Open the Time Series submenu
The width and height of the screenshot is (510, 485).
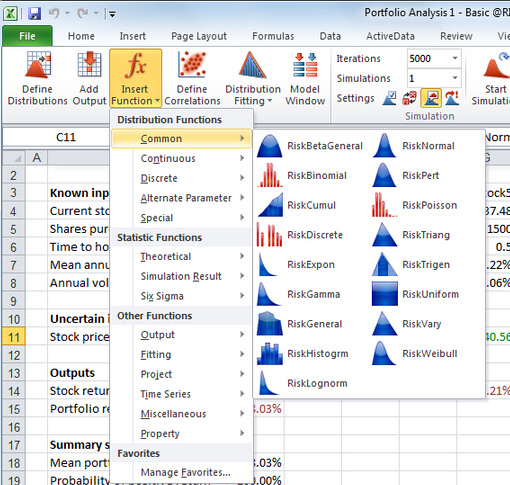coord(181,394)
